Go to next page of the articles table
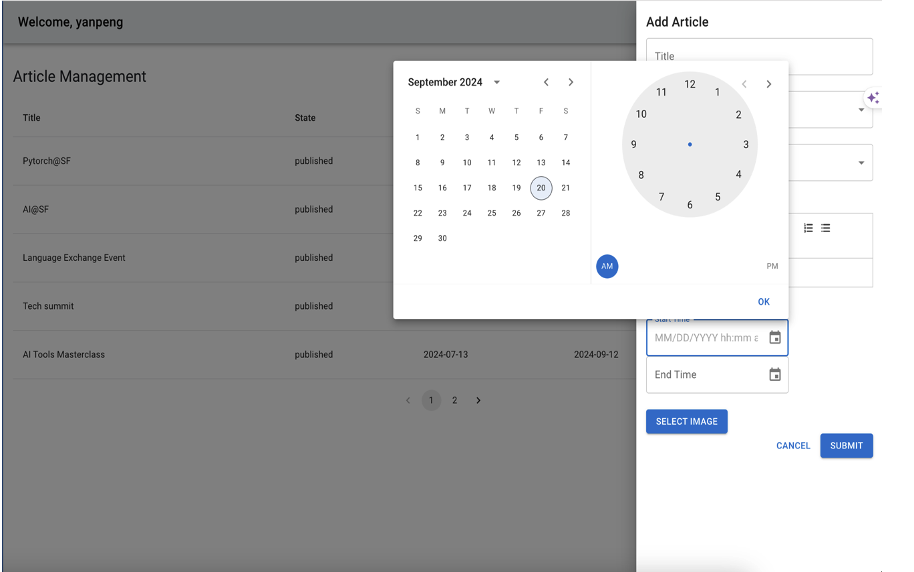Screen dimensions: 914x572 [x=478, y=400]
